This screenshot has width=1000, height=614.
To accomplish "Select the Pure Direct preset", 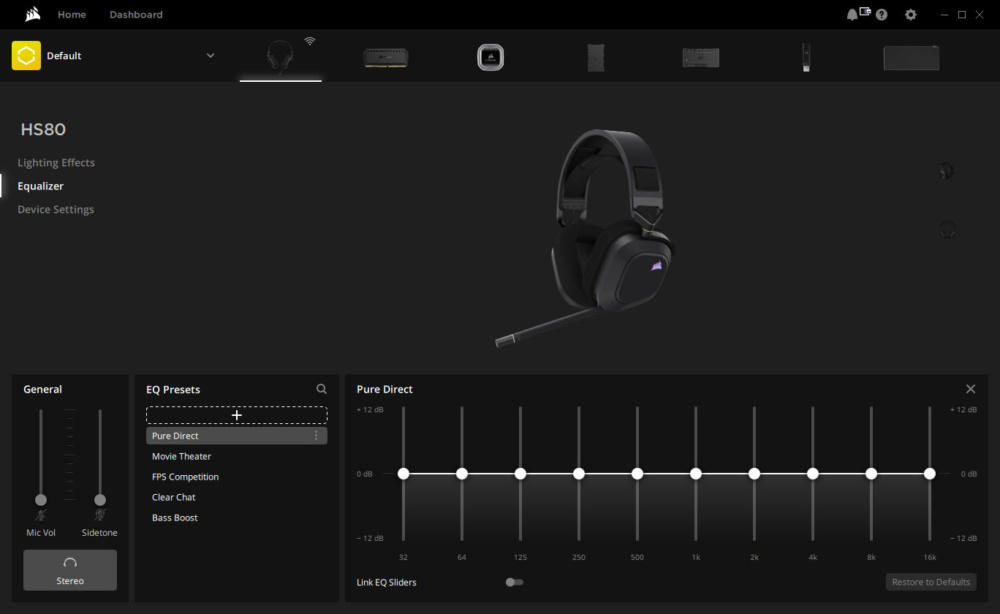I will (x=237, y=435).
